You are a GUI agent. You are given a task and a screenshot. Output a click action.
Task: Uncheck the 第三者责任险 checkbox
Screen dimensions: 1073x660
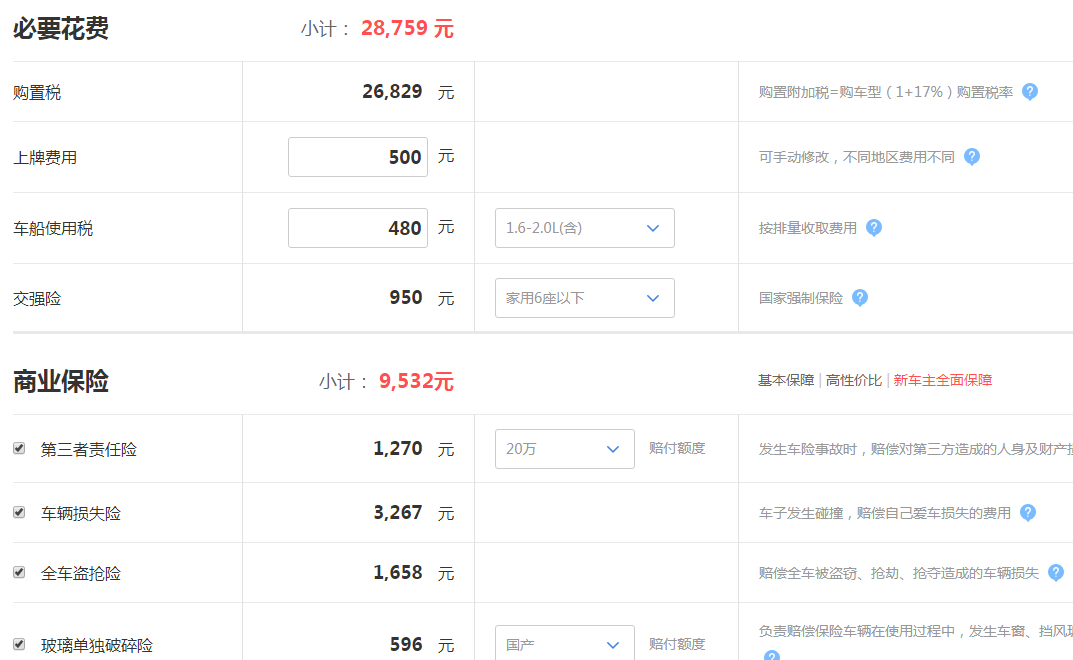pos(19,448)
